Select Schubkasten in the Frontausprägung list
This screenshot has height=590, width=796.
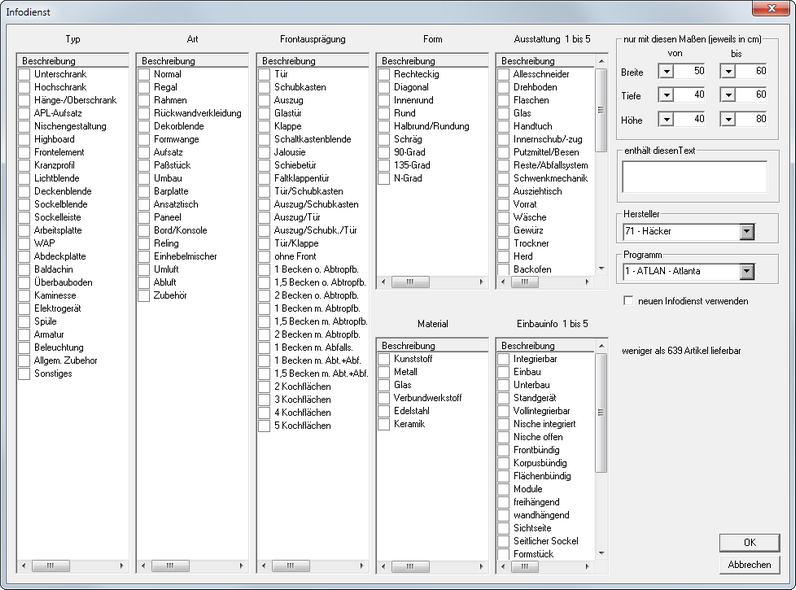(x=265, y=88)
